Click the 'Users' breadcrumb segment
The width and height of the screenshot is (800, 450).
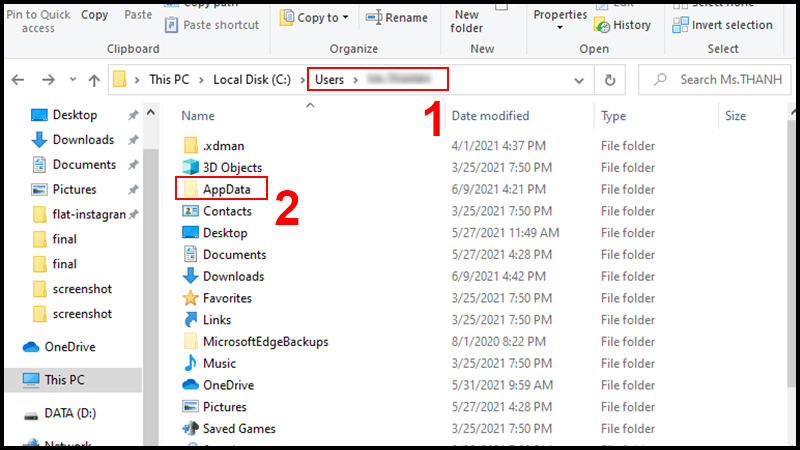point(329,80)
